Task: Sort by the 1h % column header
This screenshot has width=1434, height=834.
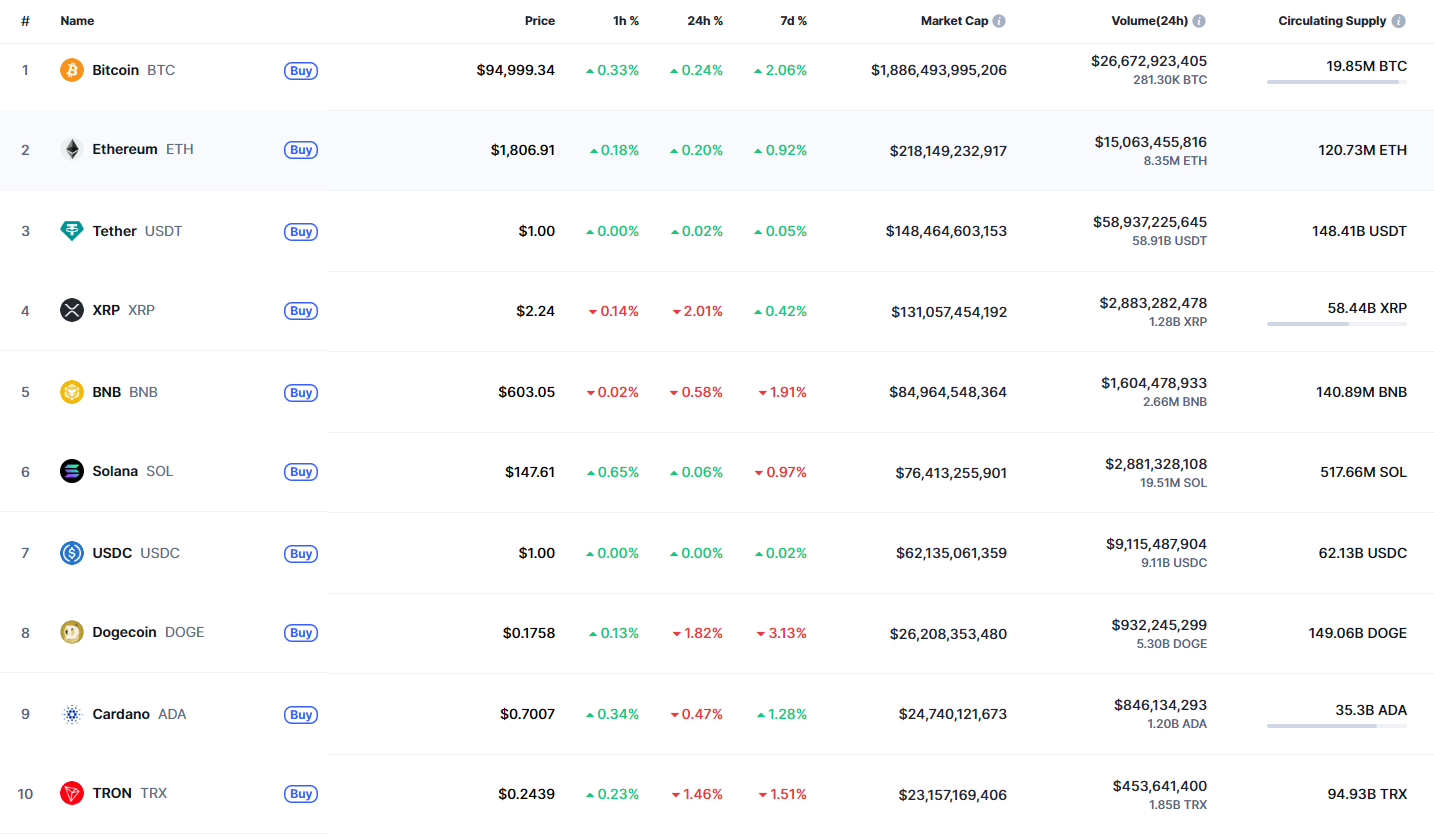Action: tap(626, 21)
